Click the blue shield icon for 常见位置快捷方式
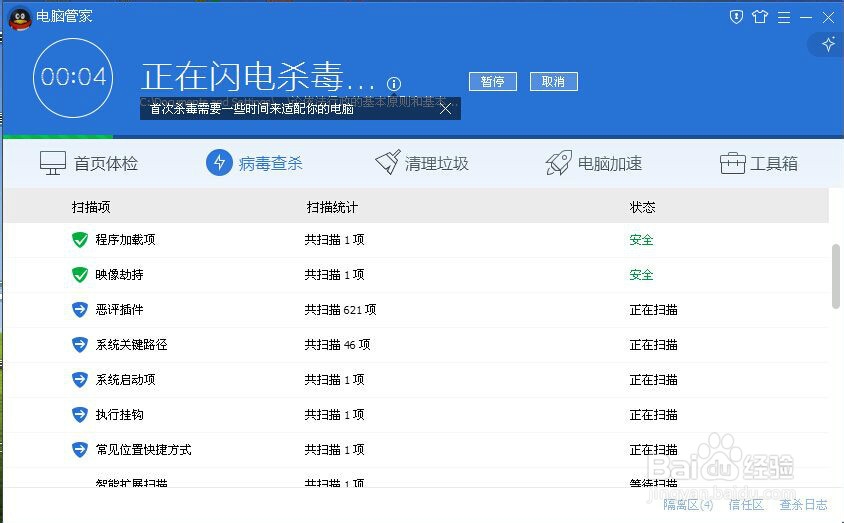844x523 pixels. 80,449
